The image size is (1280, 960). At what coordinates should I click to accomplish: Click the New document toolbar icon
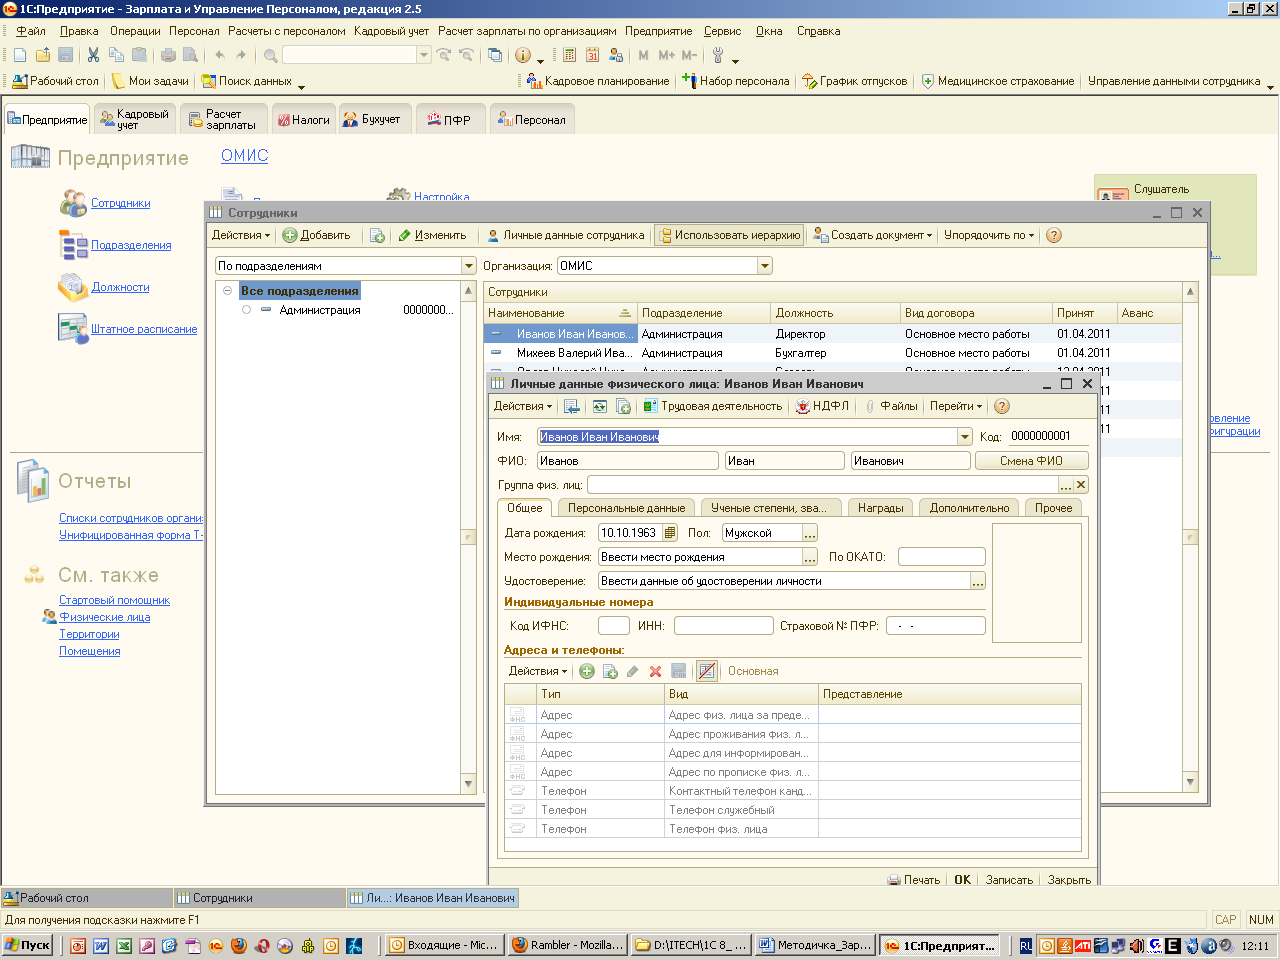click(x=20, y=55)
